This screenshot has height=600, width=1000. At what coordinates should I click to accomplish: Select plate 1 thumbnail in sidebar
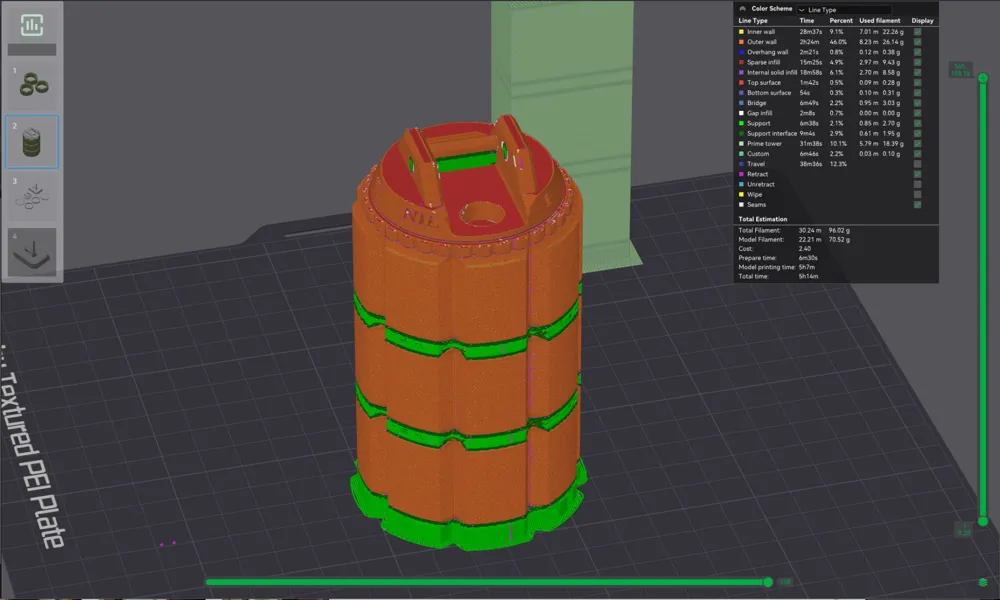(x=35, y=85)
